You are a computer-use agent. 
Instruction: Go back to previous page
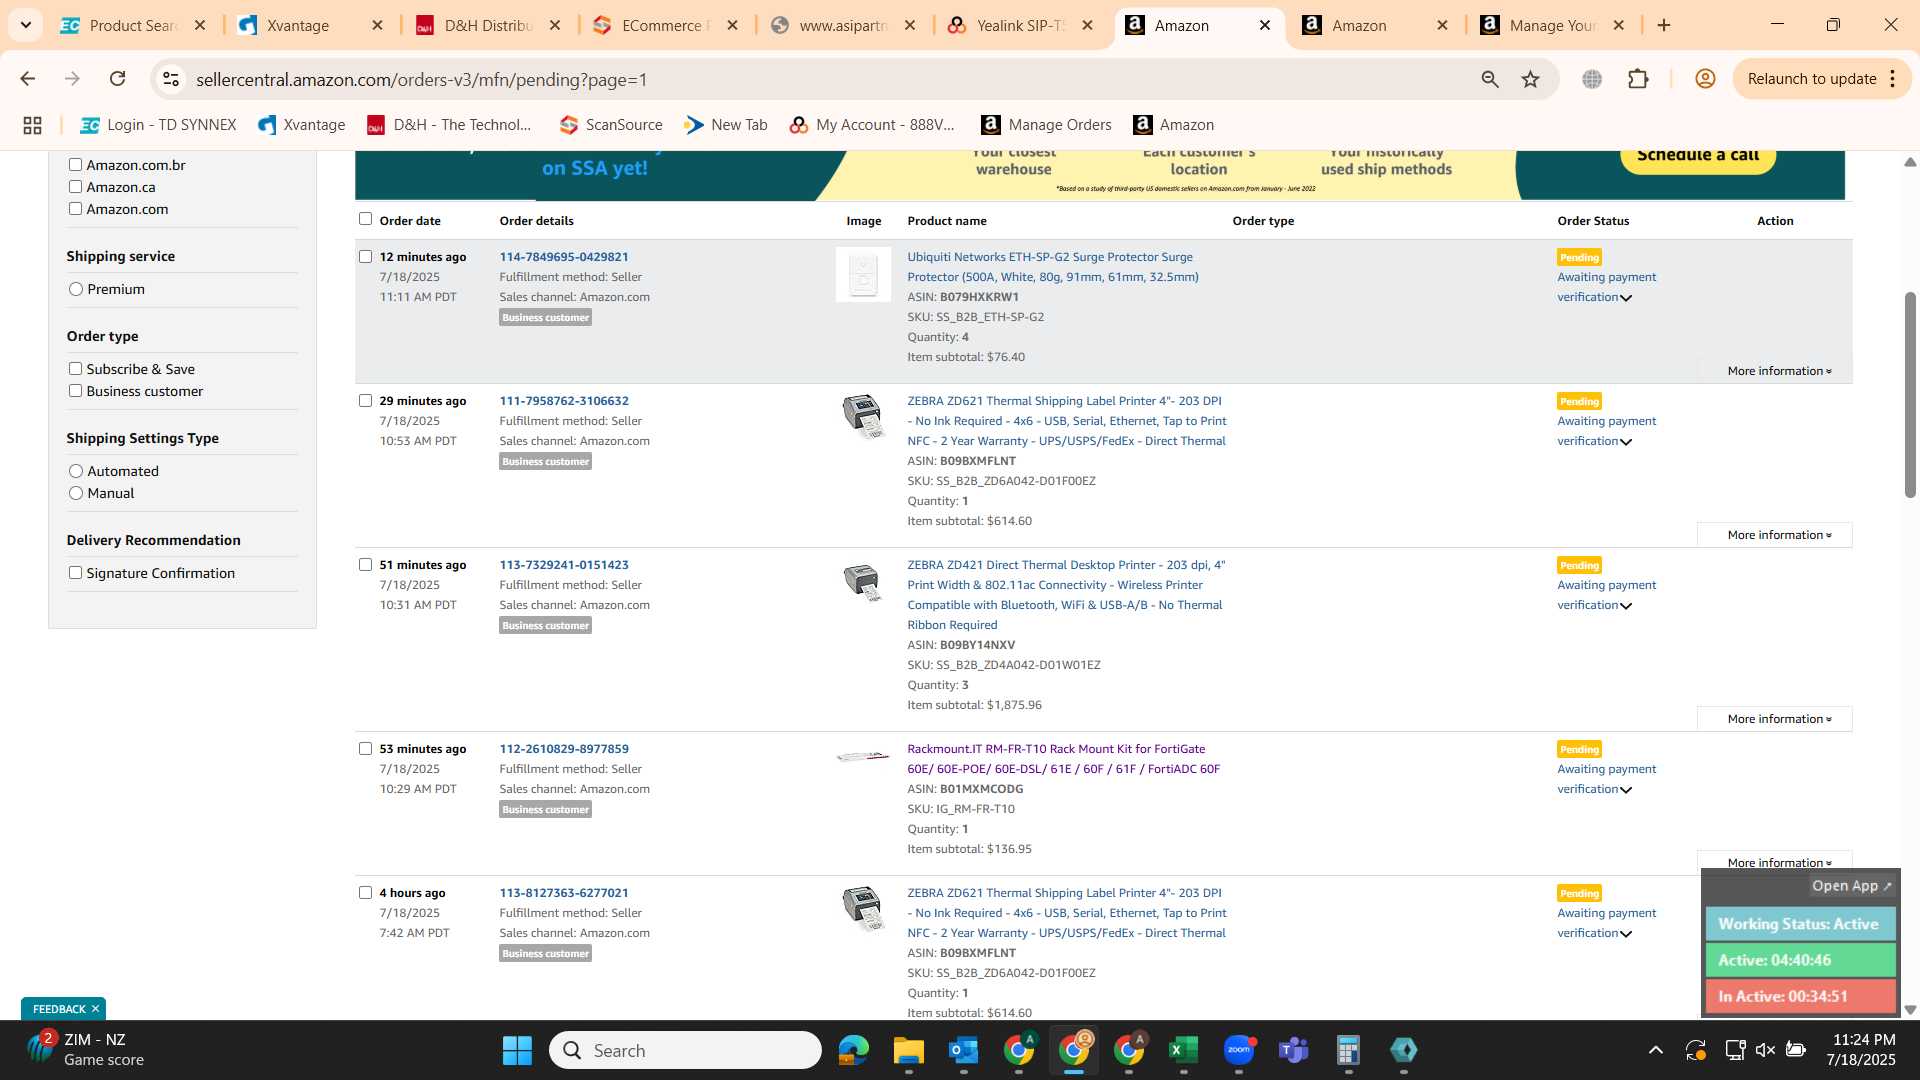[x=28, y=79]
